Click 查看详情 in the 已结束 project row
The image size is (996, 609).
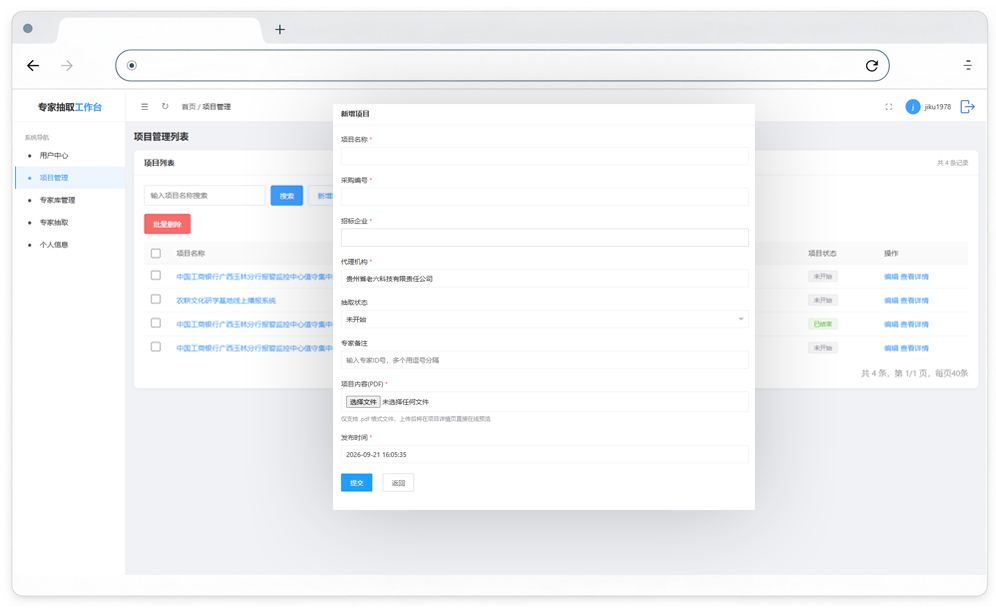[x=915, y=325]
